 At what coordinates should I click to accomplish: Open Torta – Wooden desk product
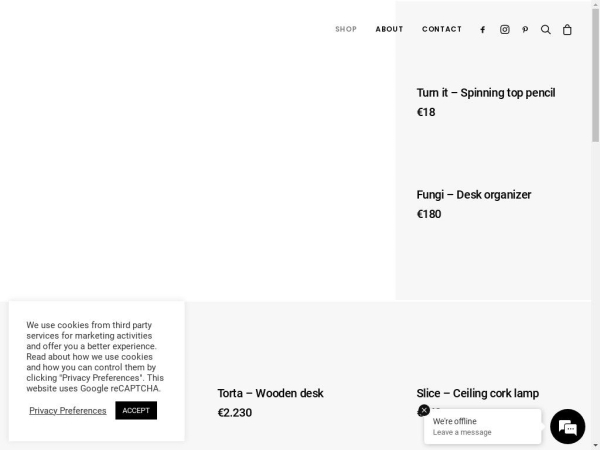point(271,393)
